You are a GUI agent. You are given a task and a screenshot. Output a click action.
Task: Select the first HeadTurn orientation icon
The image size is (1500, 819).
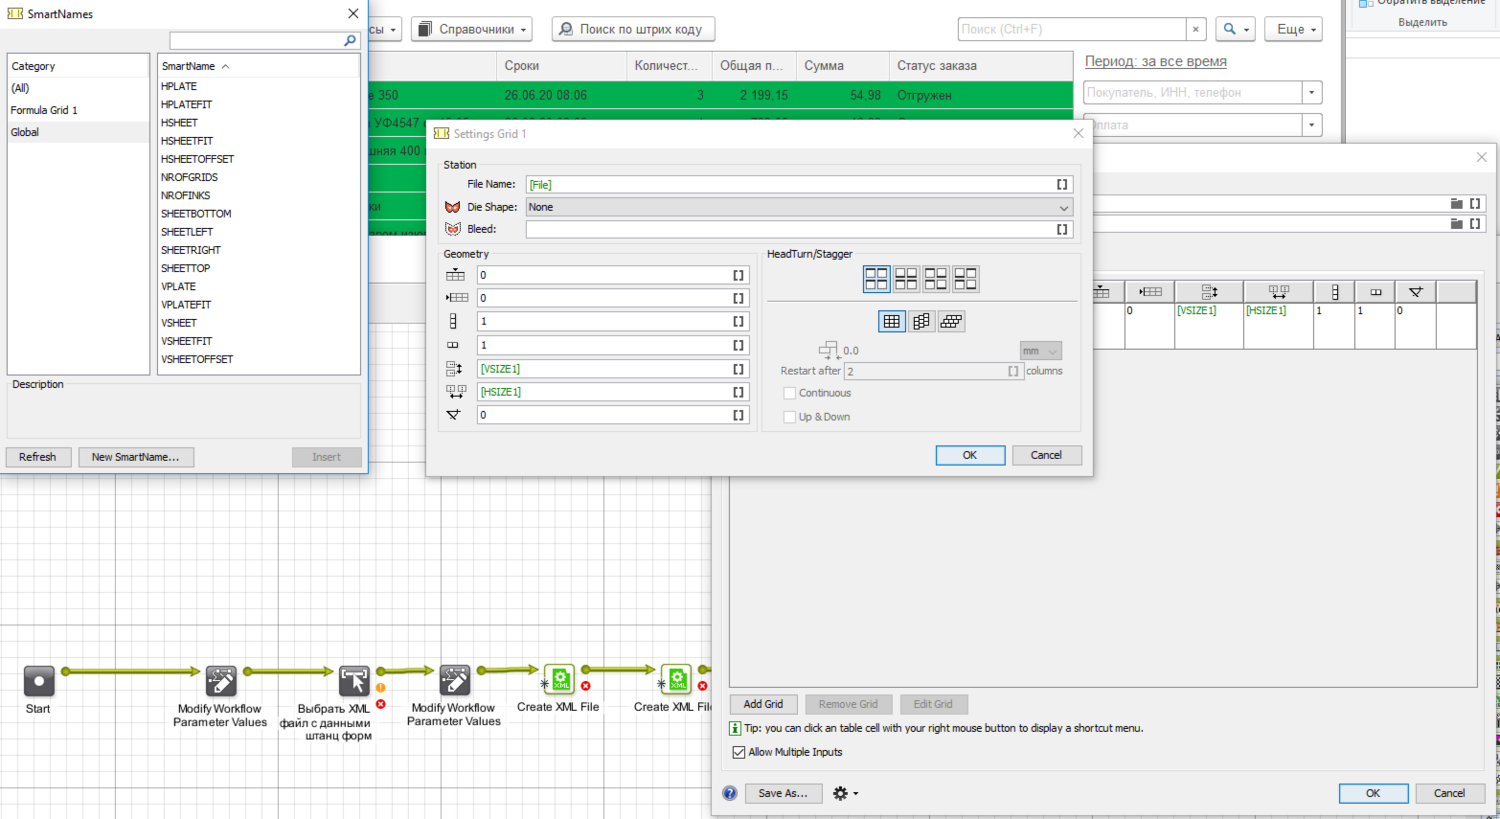point(876,279)
